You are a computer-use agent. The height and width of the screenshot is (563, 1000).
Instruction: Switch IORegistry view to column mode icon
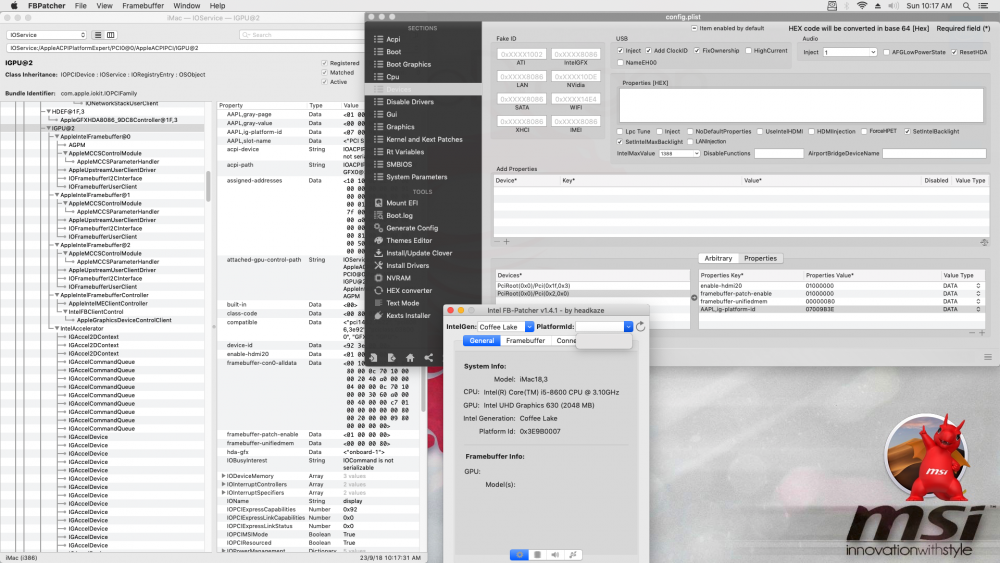point(110,35)
